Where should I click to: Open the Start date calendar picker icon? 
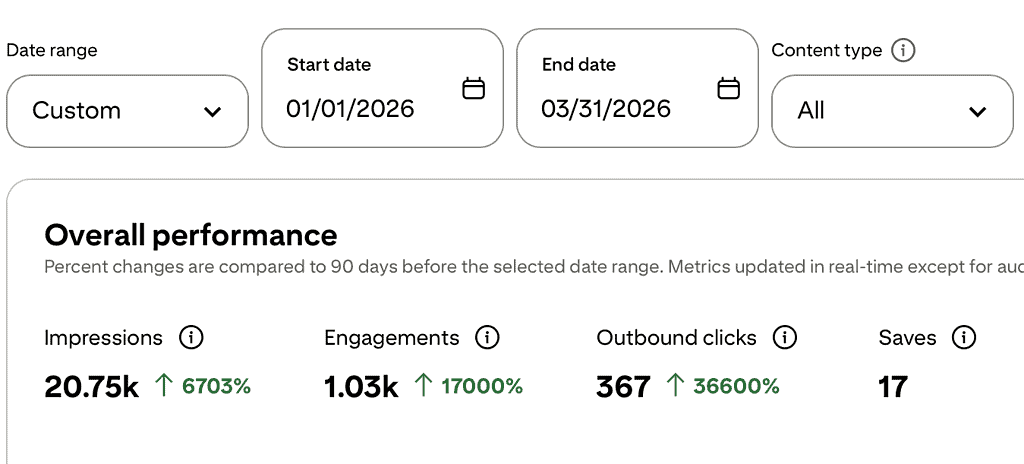(x=473, y=89)
